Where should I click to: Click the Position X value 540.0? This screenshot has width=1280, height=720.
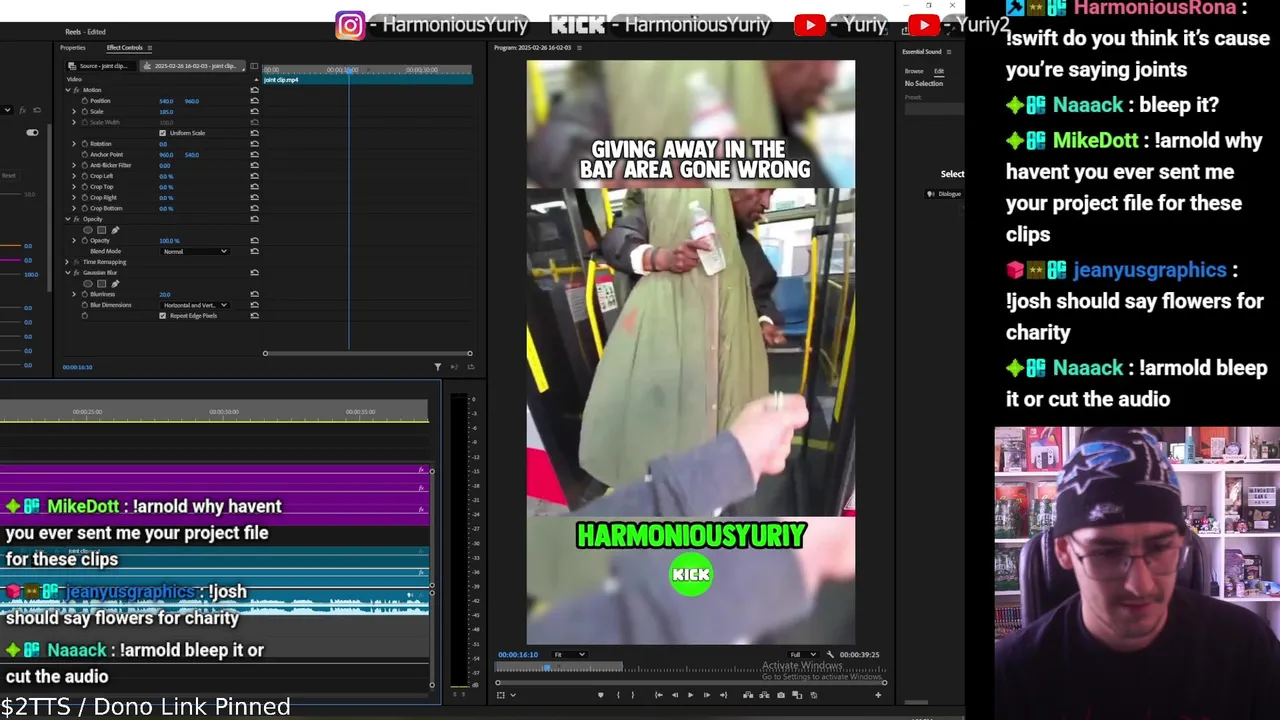(x=166, y=101)
